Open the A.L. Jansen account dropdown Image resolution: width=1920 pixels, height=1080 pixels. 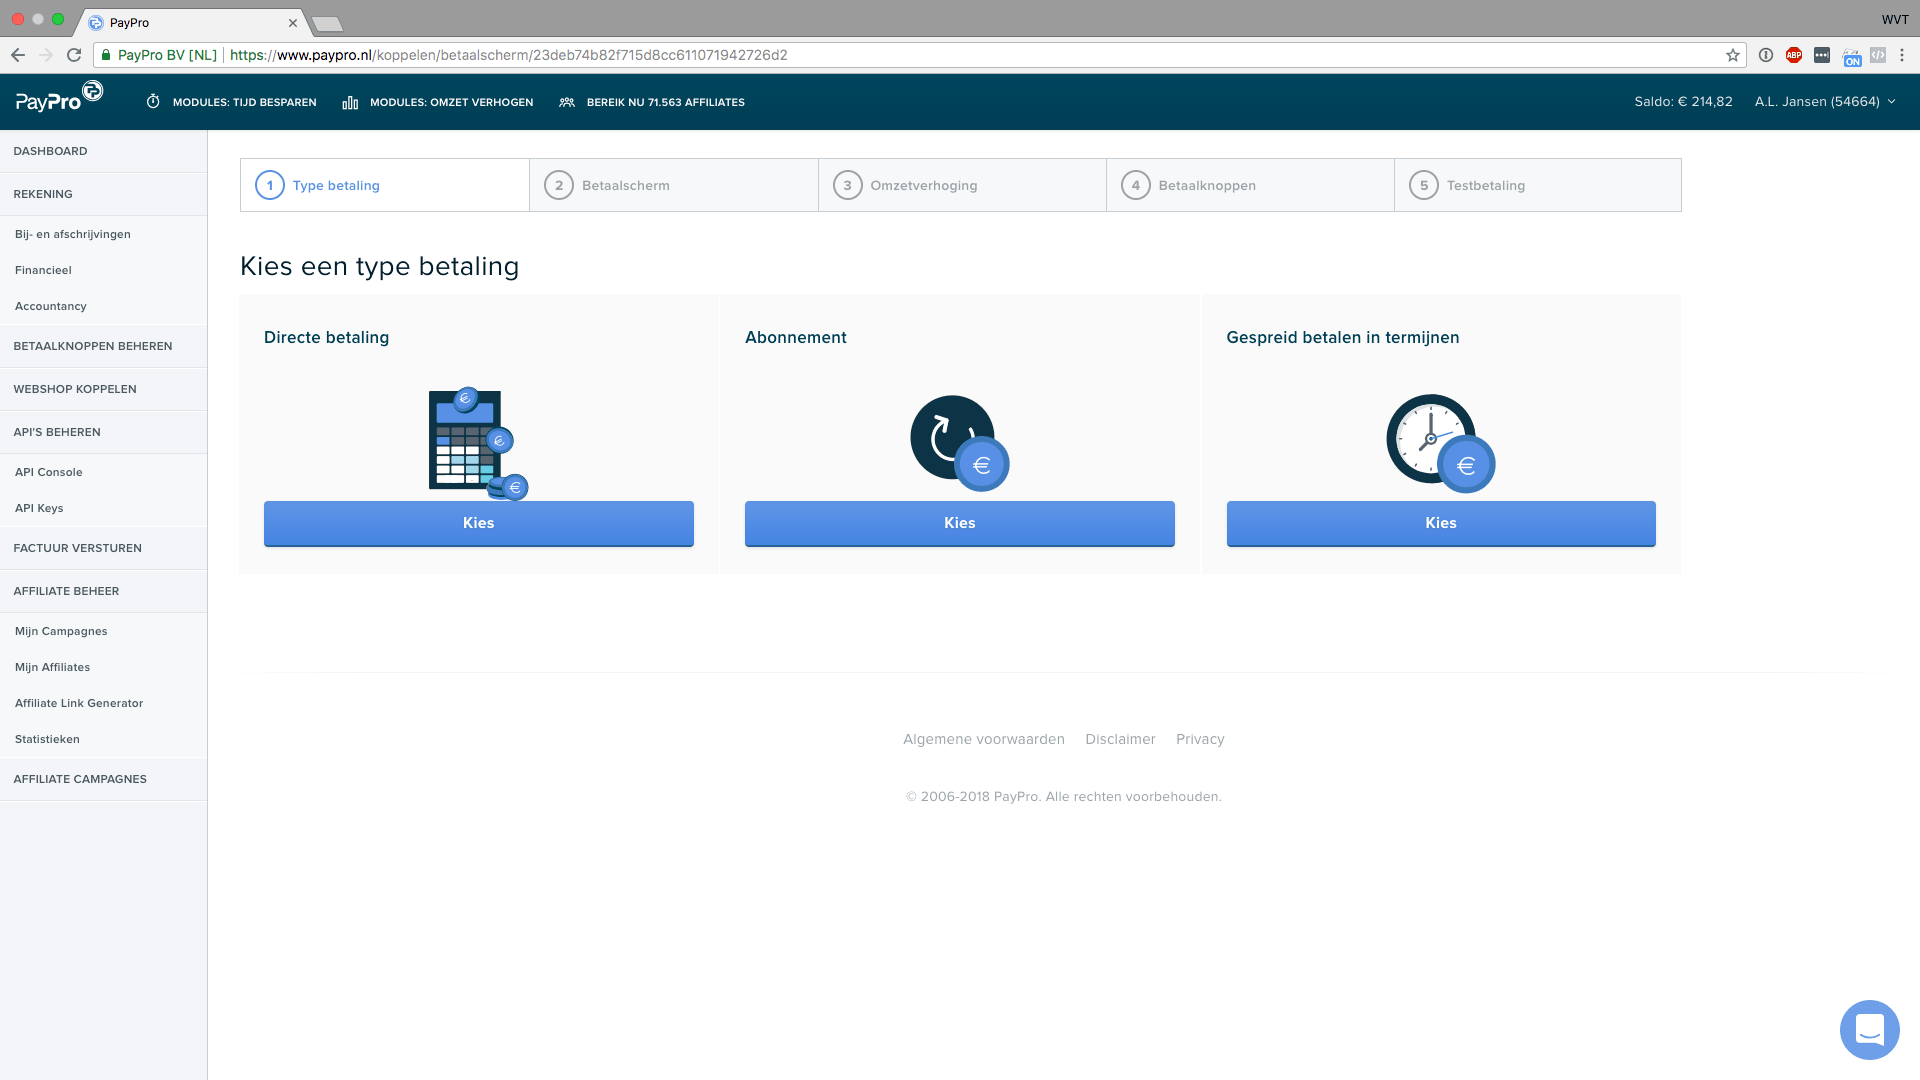pos(1825,102)
